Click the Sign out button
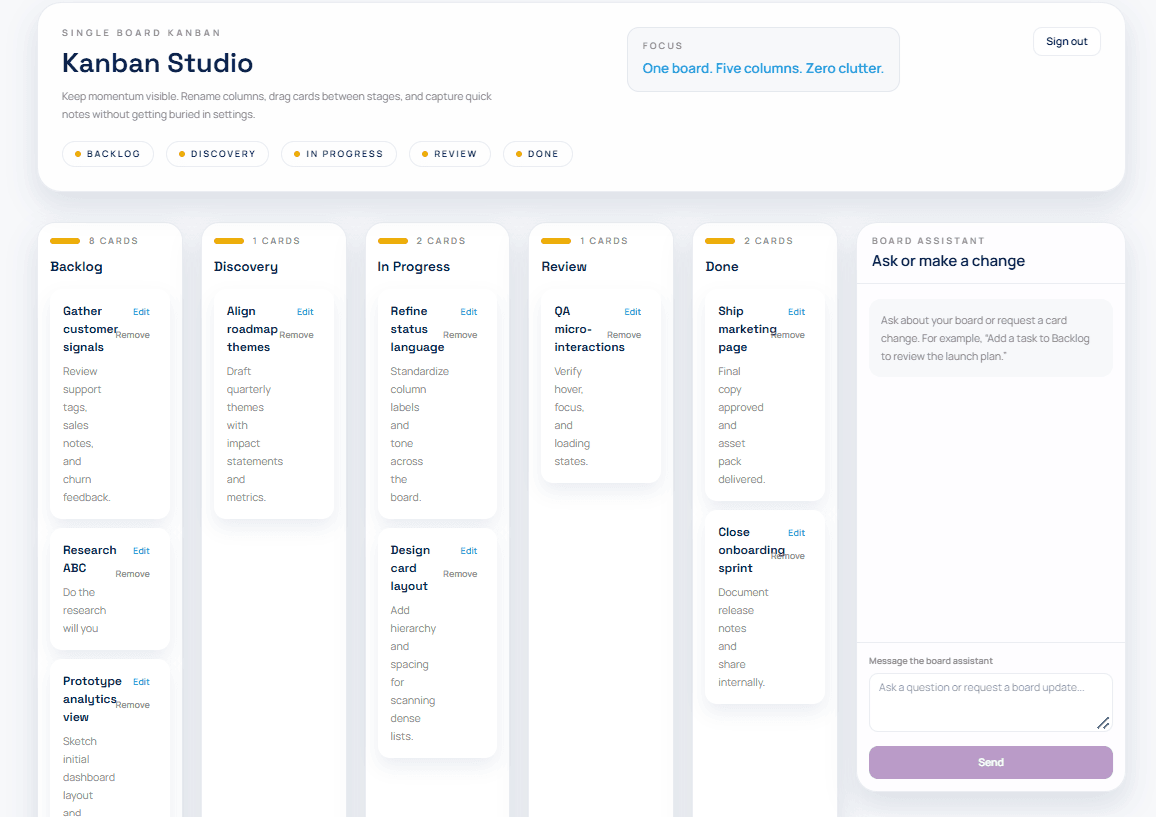Screen dimensions: 1157x817 click(1066, 41)
